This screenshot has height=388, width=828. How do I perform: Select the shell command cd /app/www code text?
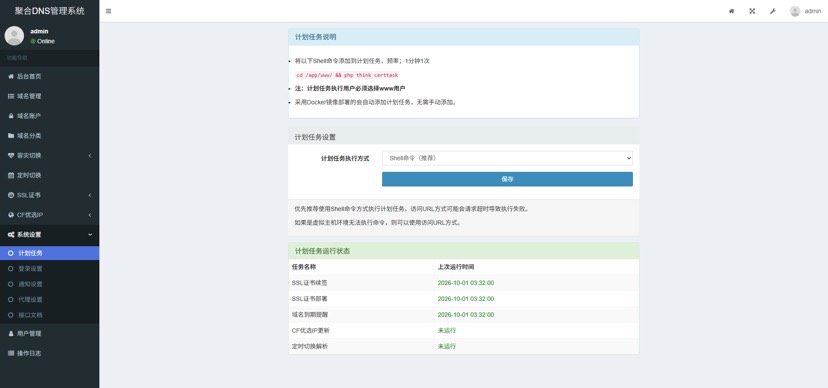point(347,75)
